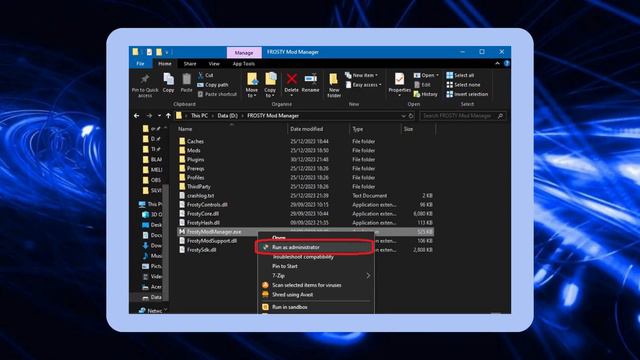The height and width of the screenshot is (360, 640).
Task: Open the App Tools tab
Action: click(x=244, y=64)
